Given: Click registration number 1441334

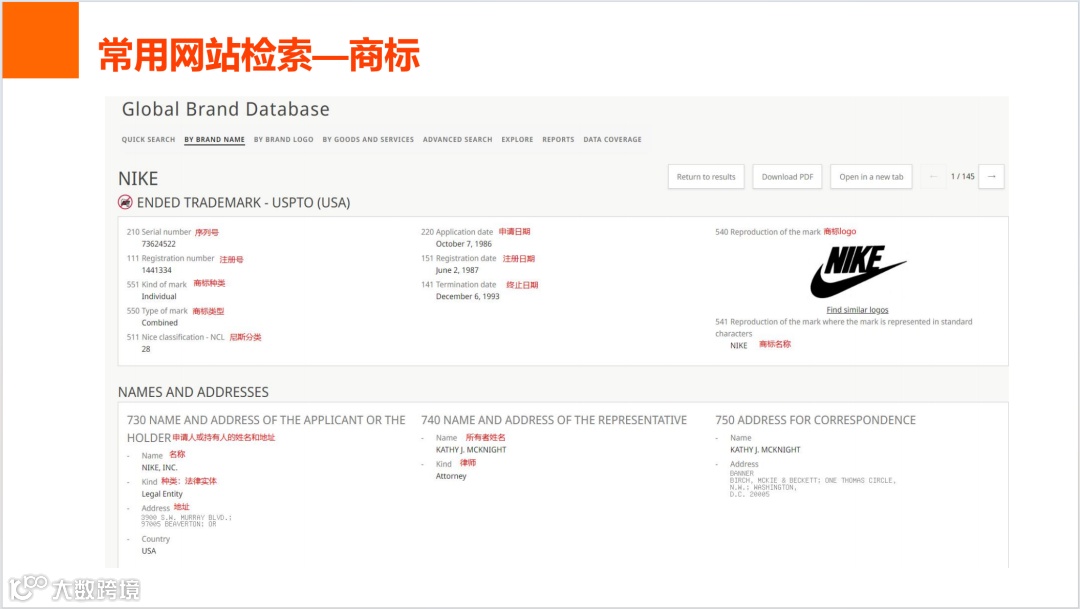Looking at the screenshot, I should 156,270.
